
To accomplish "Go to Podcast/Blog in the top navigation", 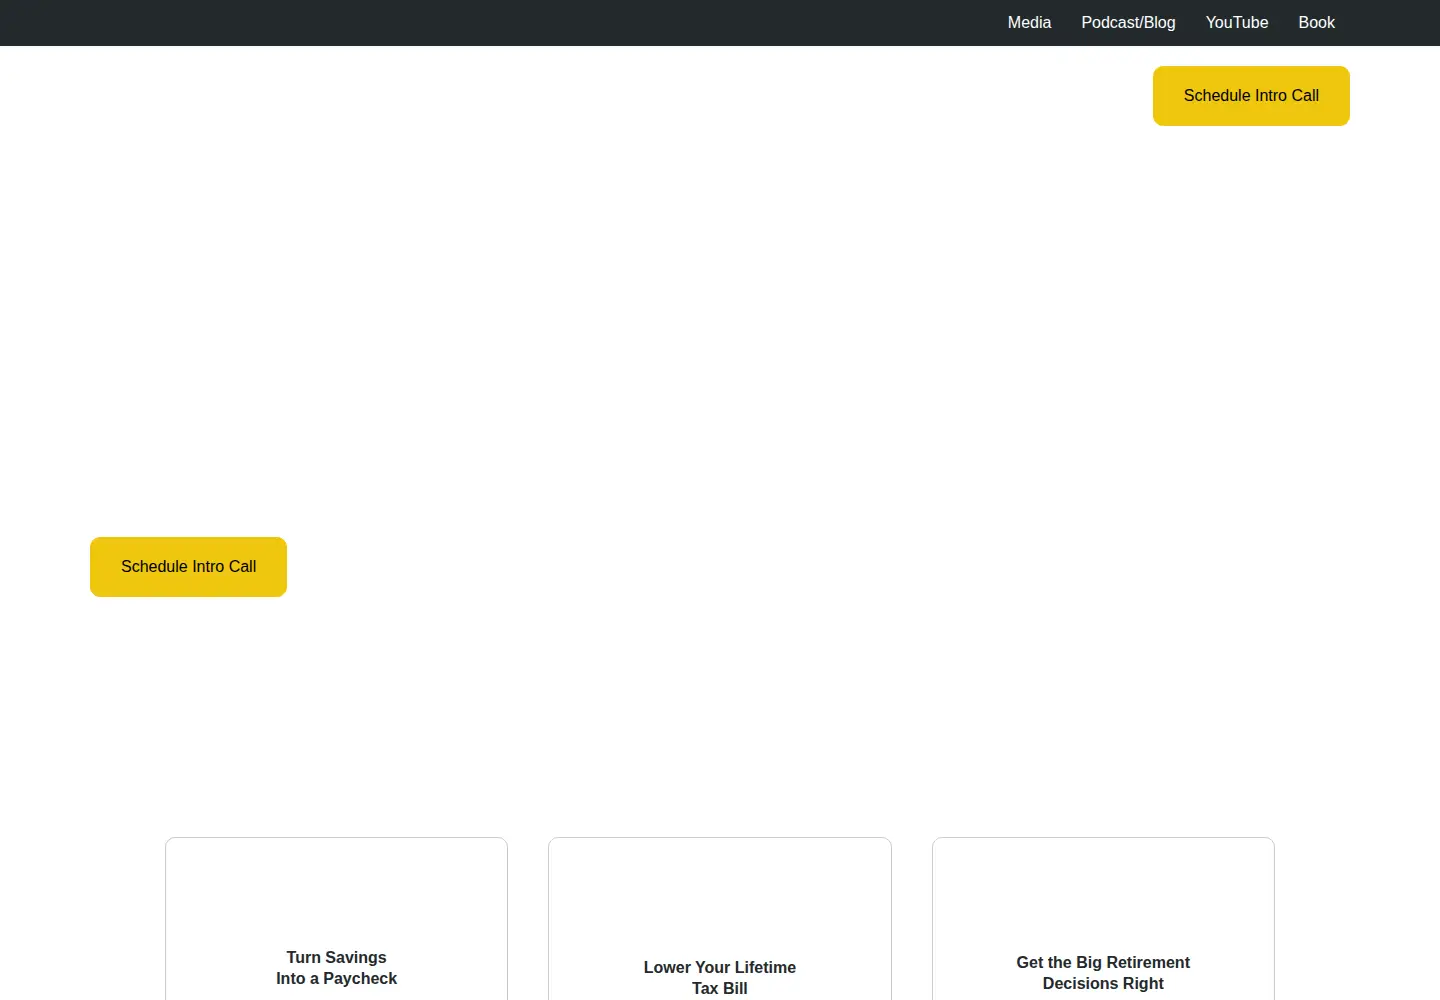I will pos(1128,23).
